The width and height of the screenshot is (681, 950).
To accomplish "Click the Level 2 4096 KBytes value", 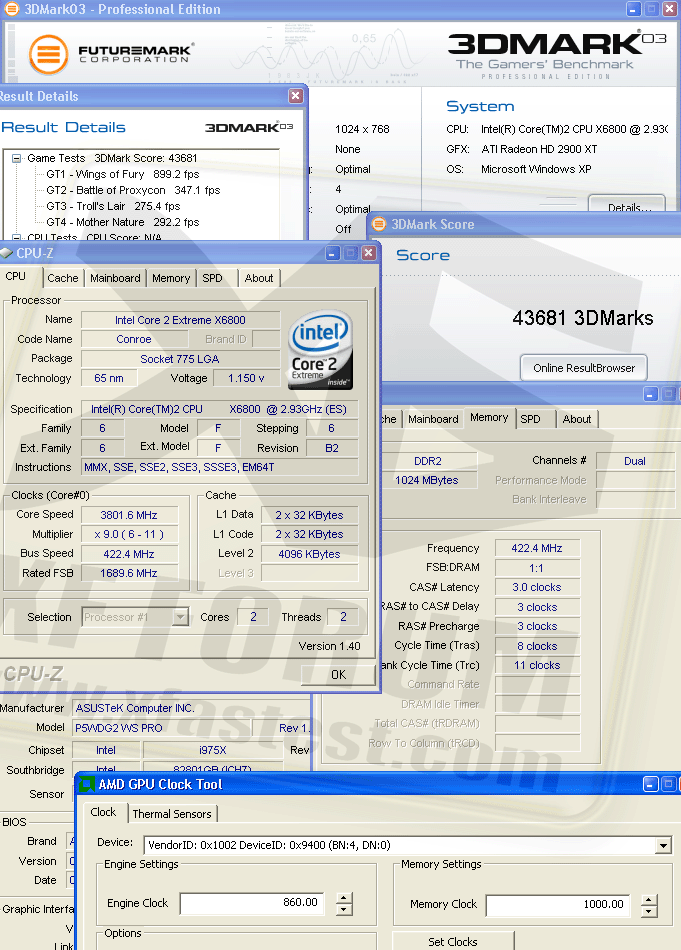I will click(309, 554).
